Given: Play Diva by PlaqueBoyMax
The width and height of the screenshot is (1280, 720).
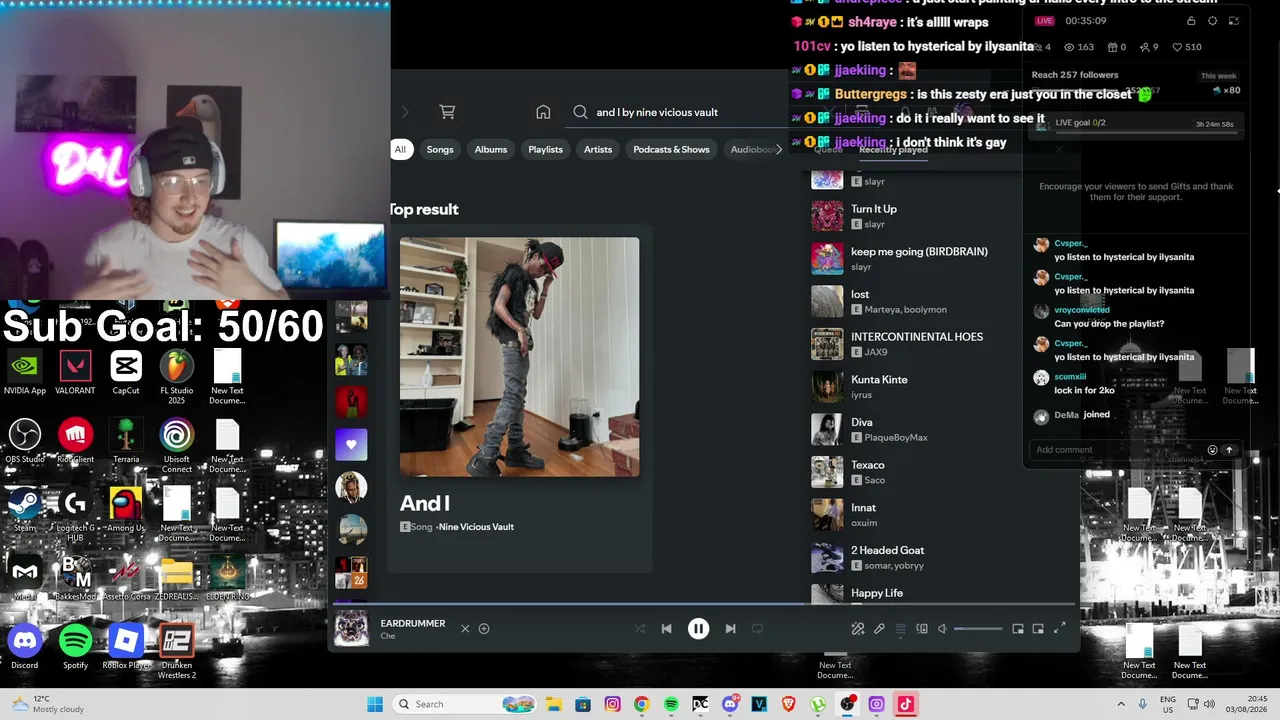Looking at the screenshot, I should point(861,422).
